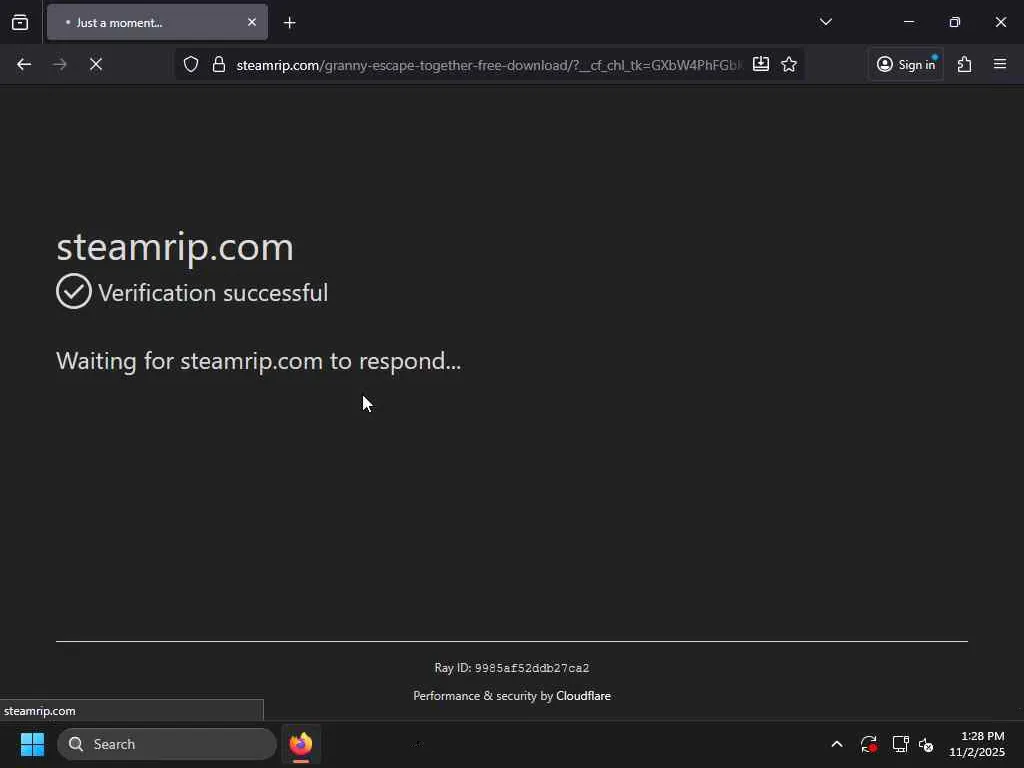
Task: Go back one page
Action: [24, 64]
